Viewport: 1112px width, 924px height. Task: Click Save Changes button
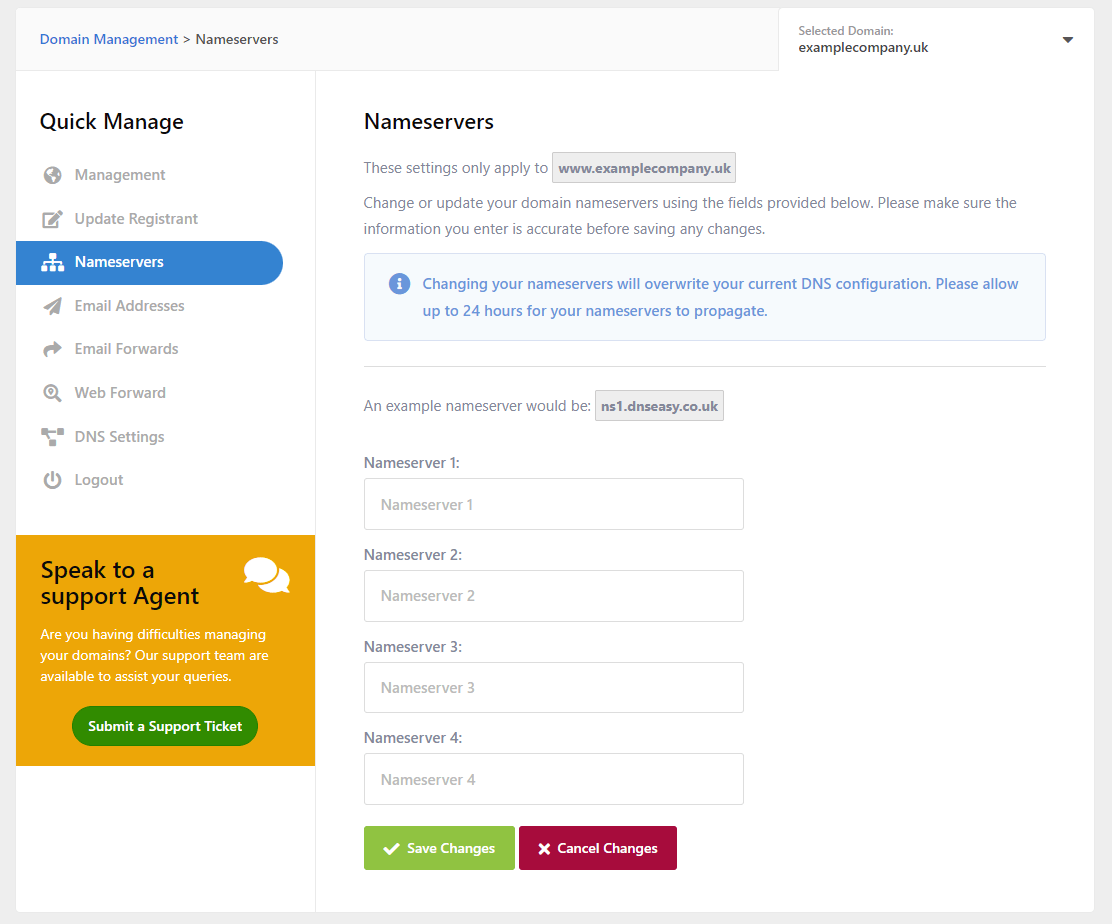click(x=439, y=848)
